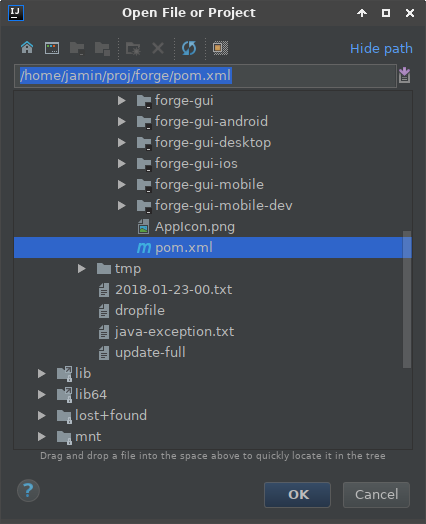Click the Module directory toolbar icon
Viewport: 426px width, 524px height.
coord(102,48)
